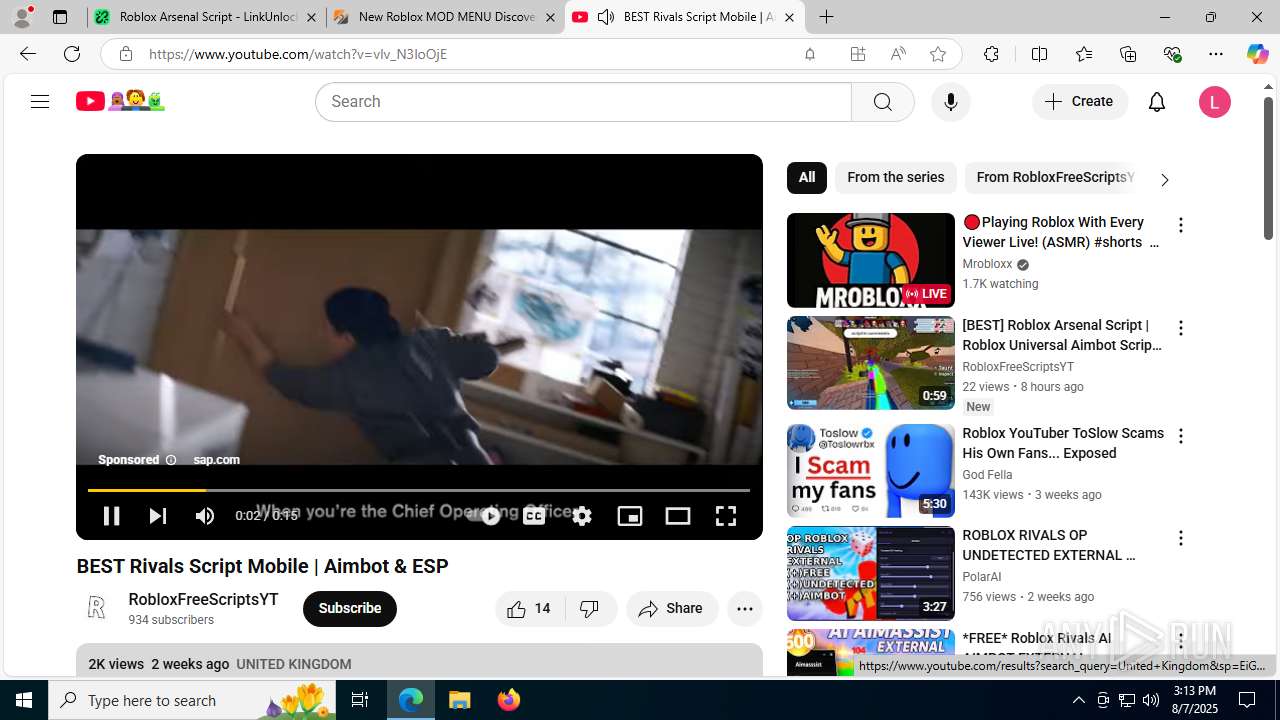The image size is (1280, 720).
Task: Click the search magnifier button
Action: tap(882, 102)
